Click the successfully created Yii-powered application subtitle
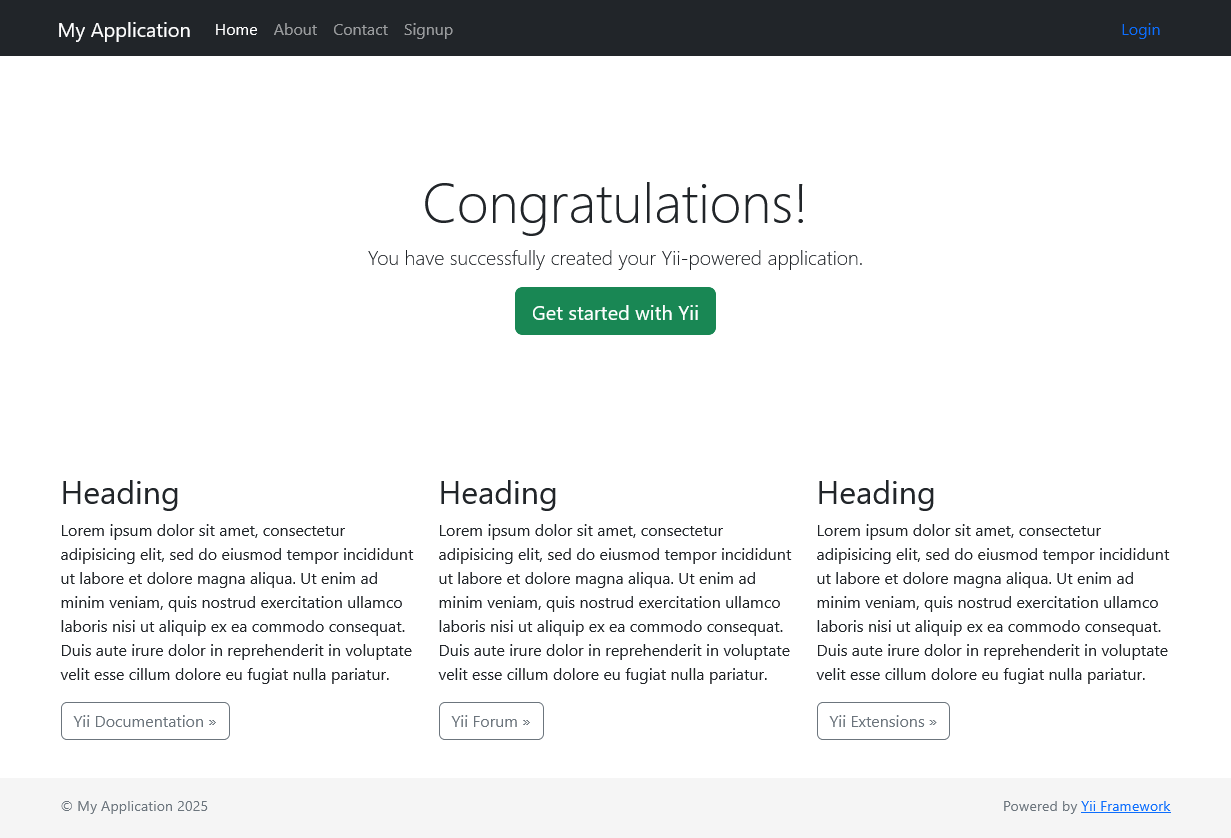The height and width of the screenshot is (838, 1231). pos(615,258)
